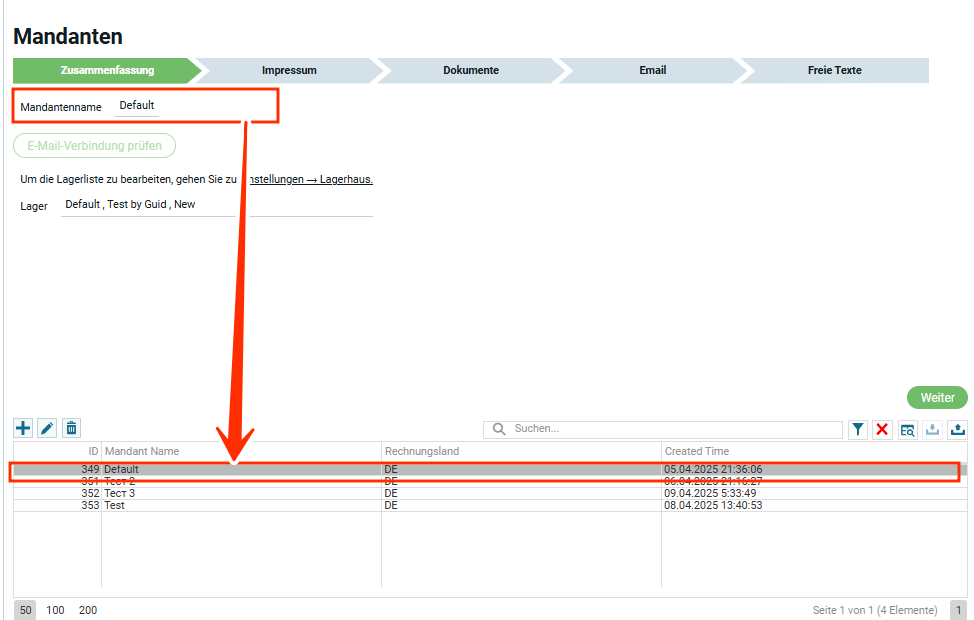Screen dimensions: 974x620
Task: Click the add new Mandant plus icon
Action: click(23, 429)
